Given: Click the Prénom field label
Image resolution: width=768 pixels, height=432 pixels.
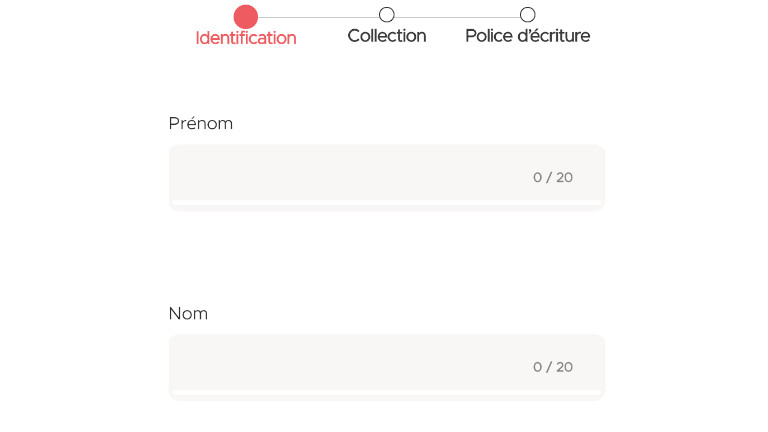Looking at the screenshot, I should click(x=201, y=123).
